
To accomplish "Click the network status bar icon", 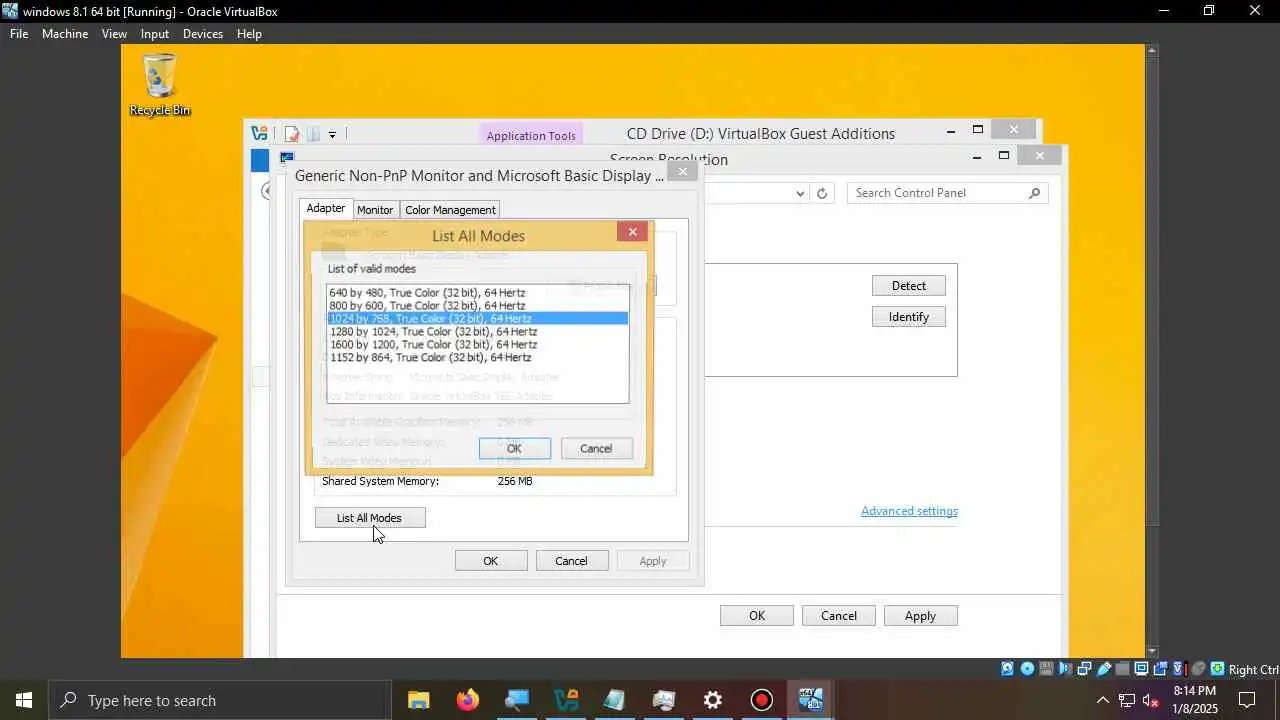I will point(1084,669).
